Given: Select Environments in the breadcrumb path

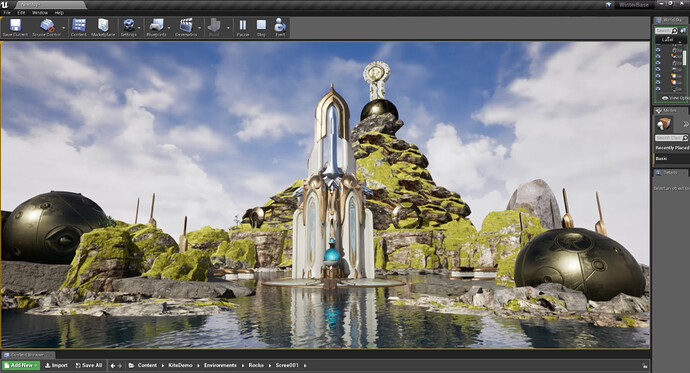Looking at the screenshot, I should click(220, 366).
